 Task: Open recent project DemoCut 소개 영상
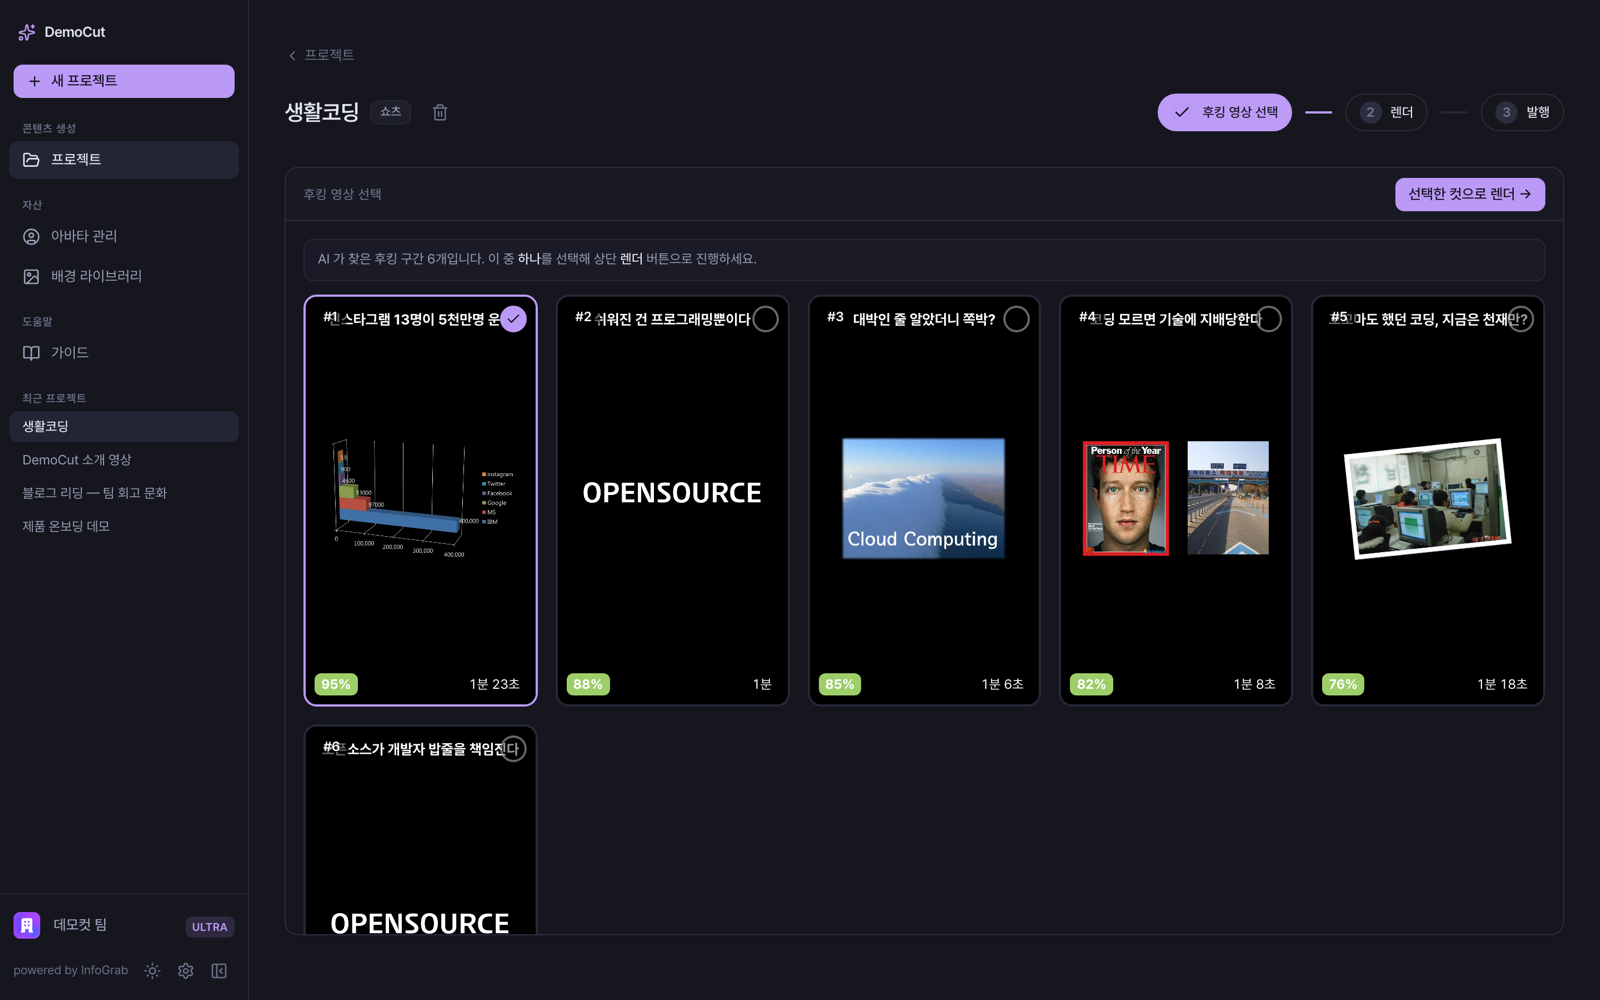(124, 460)
